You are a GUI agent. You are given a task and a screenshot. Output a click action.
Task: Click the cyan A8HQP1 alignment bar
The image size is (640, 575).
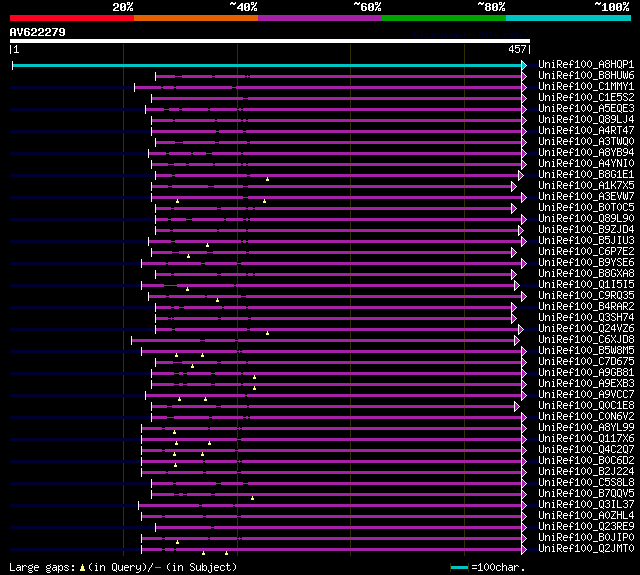click(x=267, y=65)
